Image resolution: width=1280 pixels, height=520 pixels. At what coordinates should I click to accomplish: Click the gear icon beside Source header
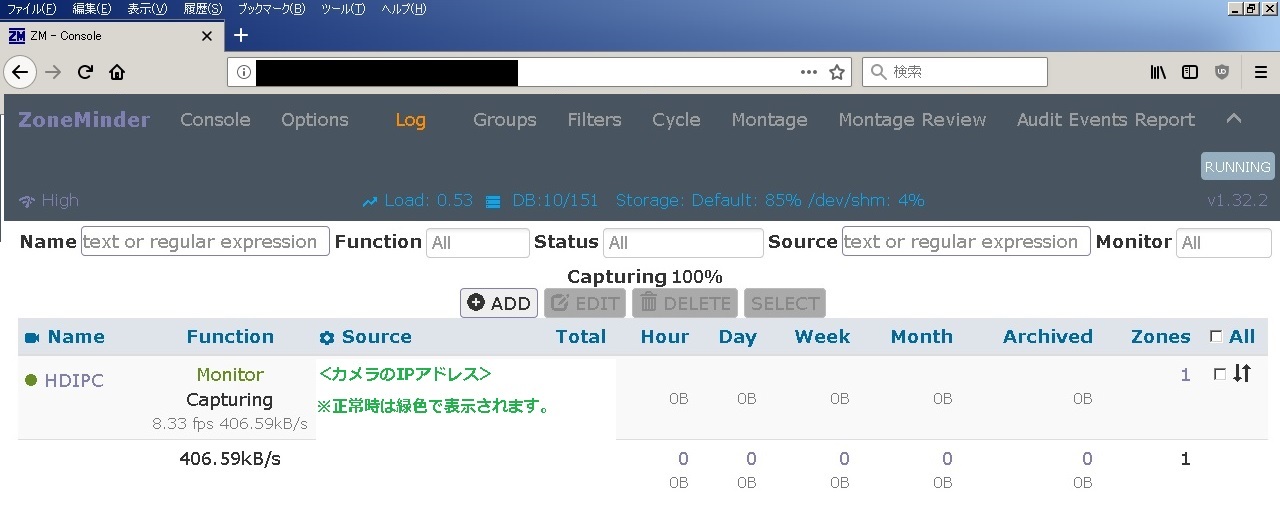[326, 338]
